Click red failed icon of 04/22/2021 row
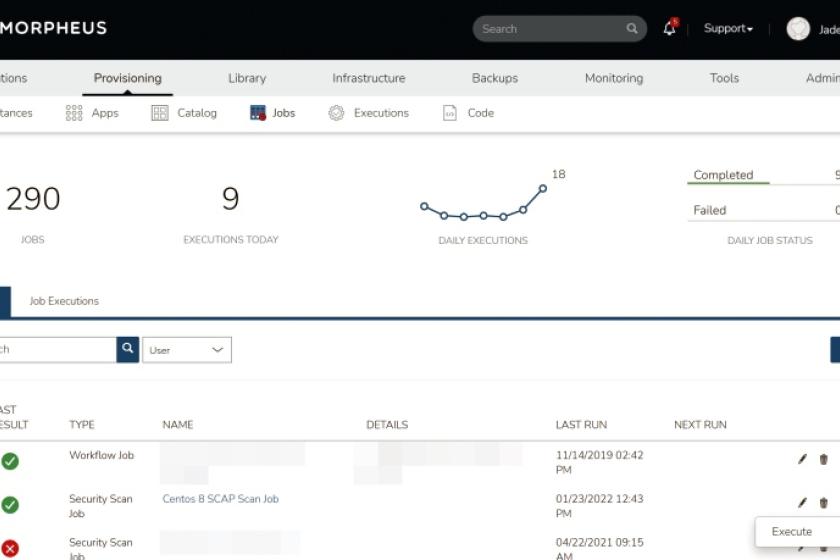 coord(10,548)
